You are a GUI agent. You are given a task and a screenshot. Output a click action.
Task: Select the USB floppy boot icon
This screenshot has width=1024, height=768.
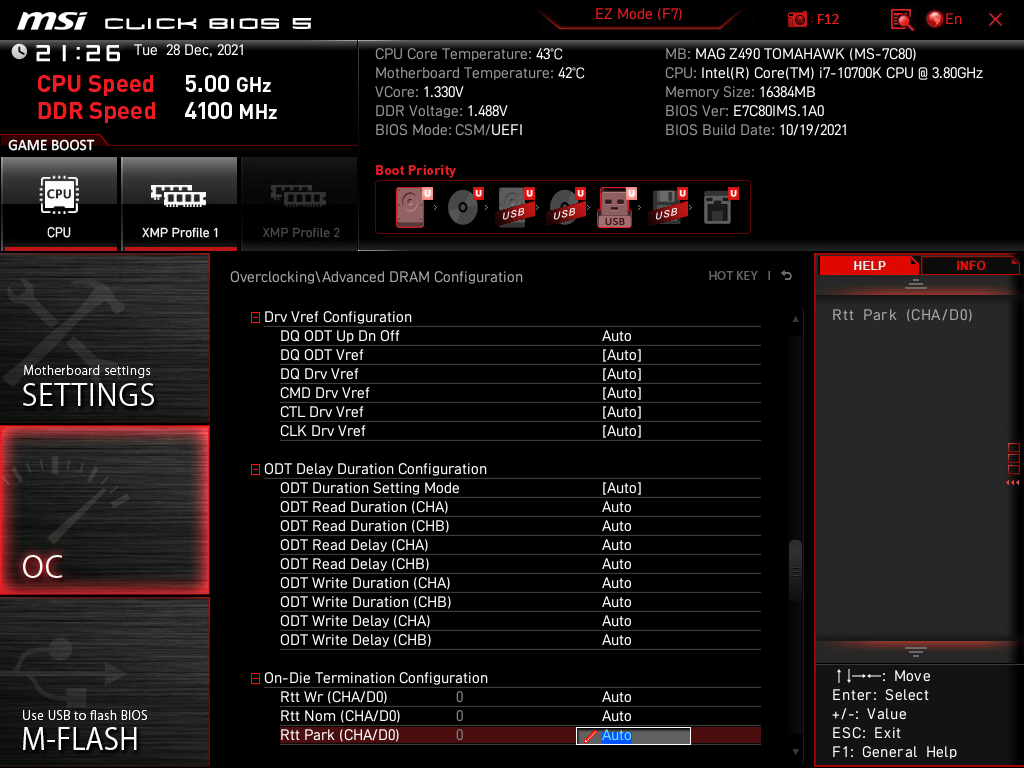pyautogui.click(x=667, y=207)
